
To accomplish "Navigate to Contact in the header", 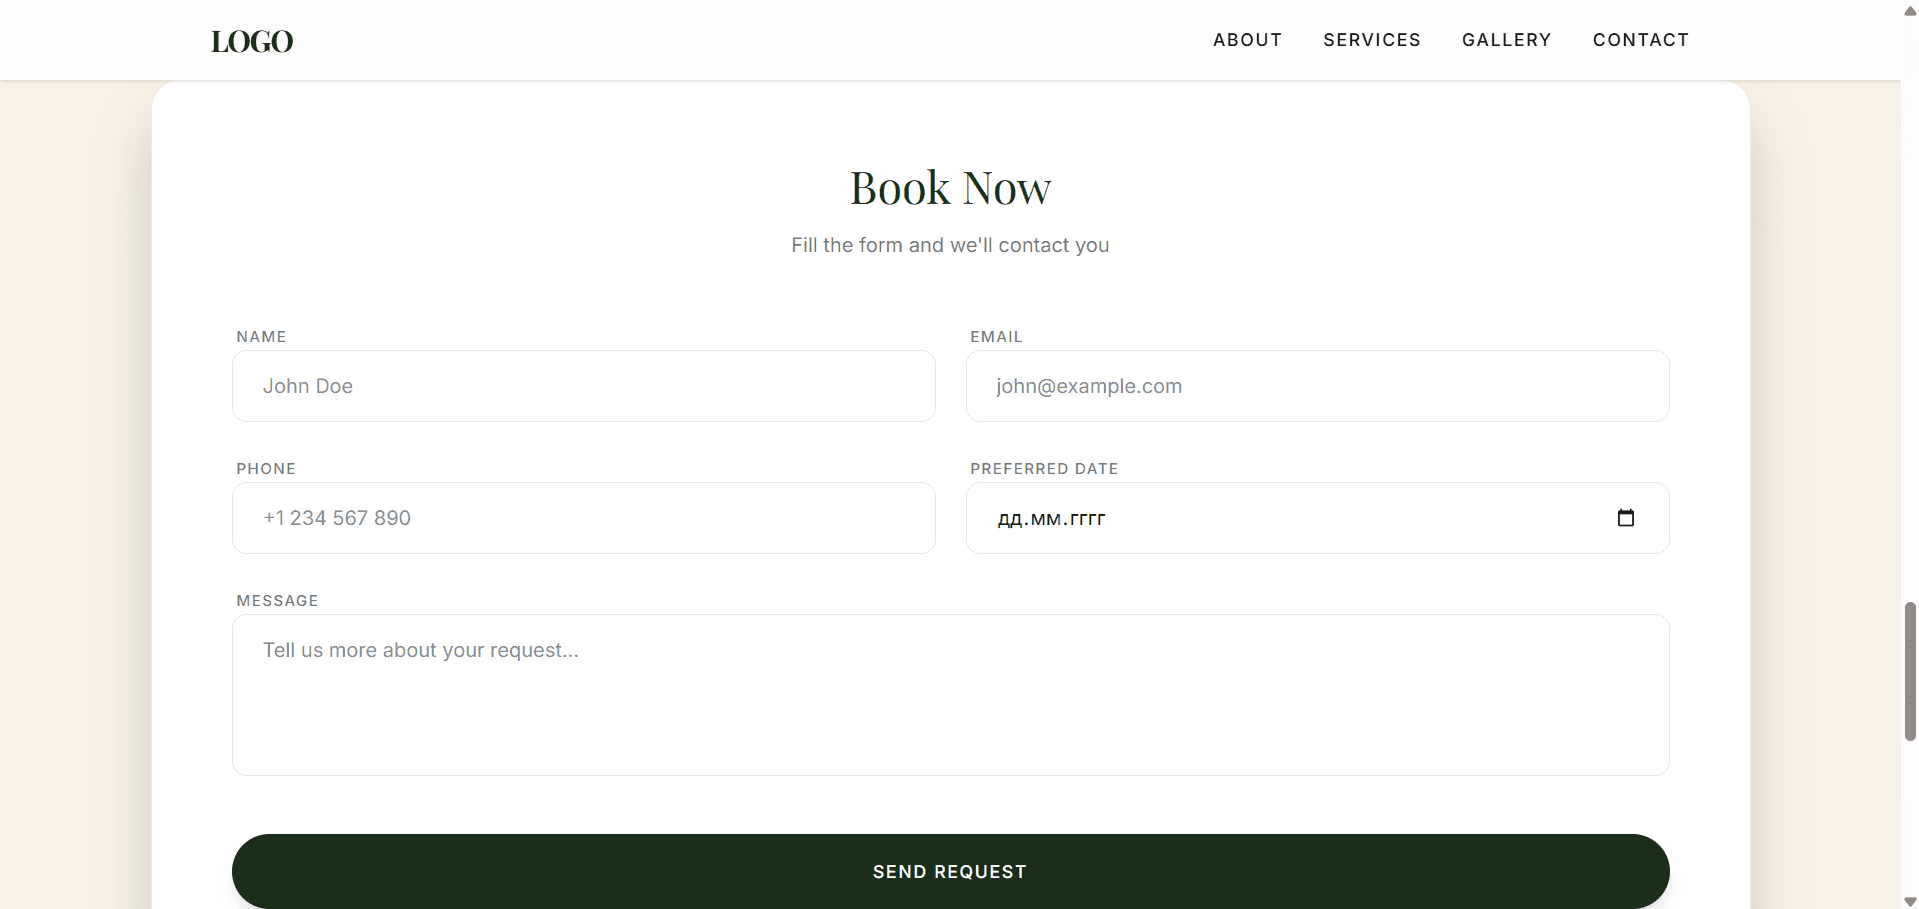I will 1640,40.
